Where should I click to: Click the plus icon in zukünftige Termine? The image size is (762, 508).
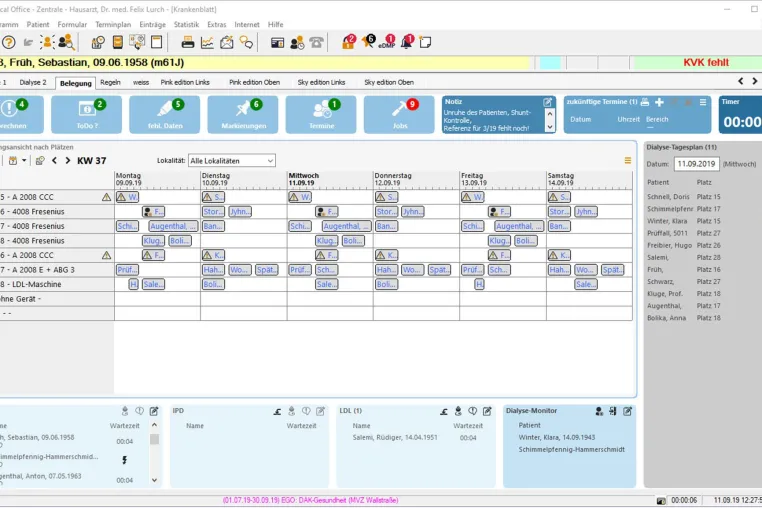coord(659,102)
